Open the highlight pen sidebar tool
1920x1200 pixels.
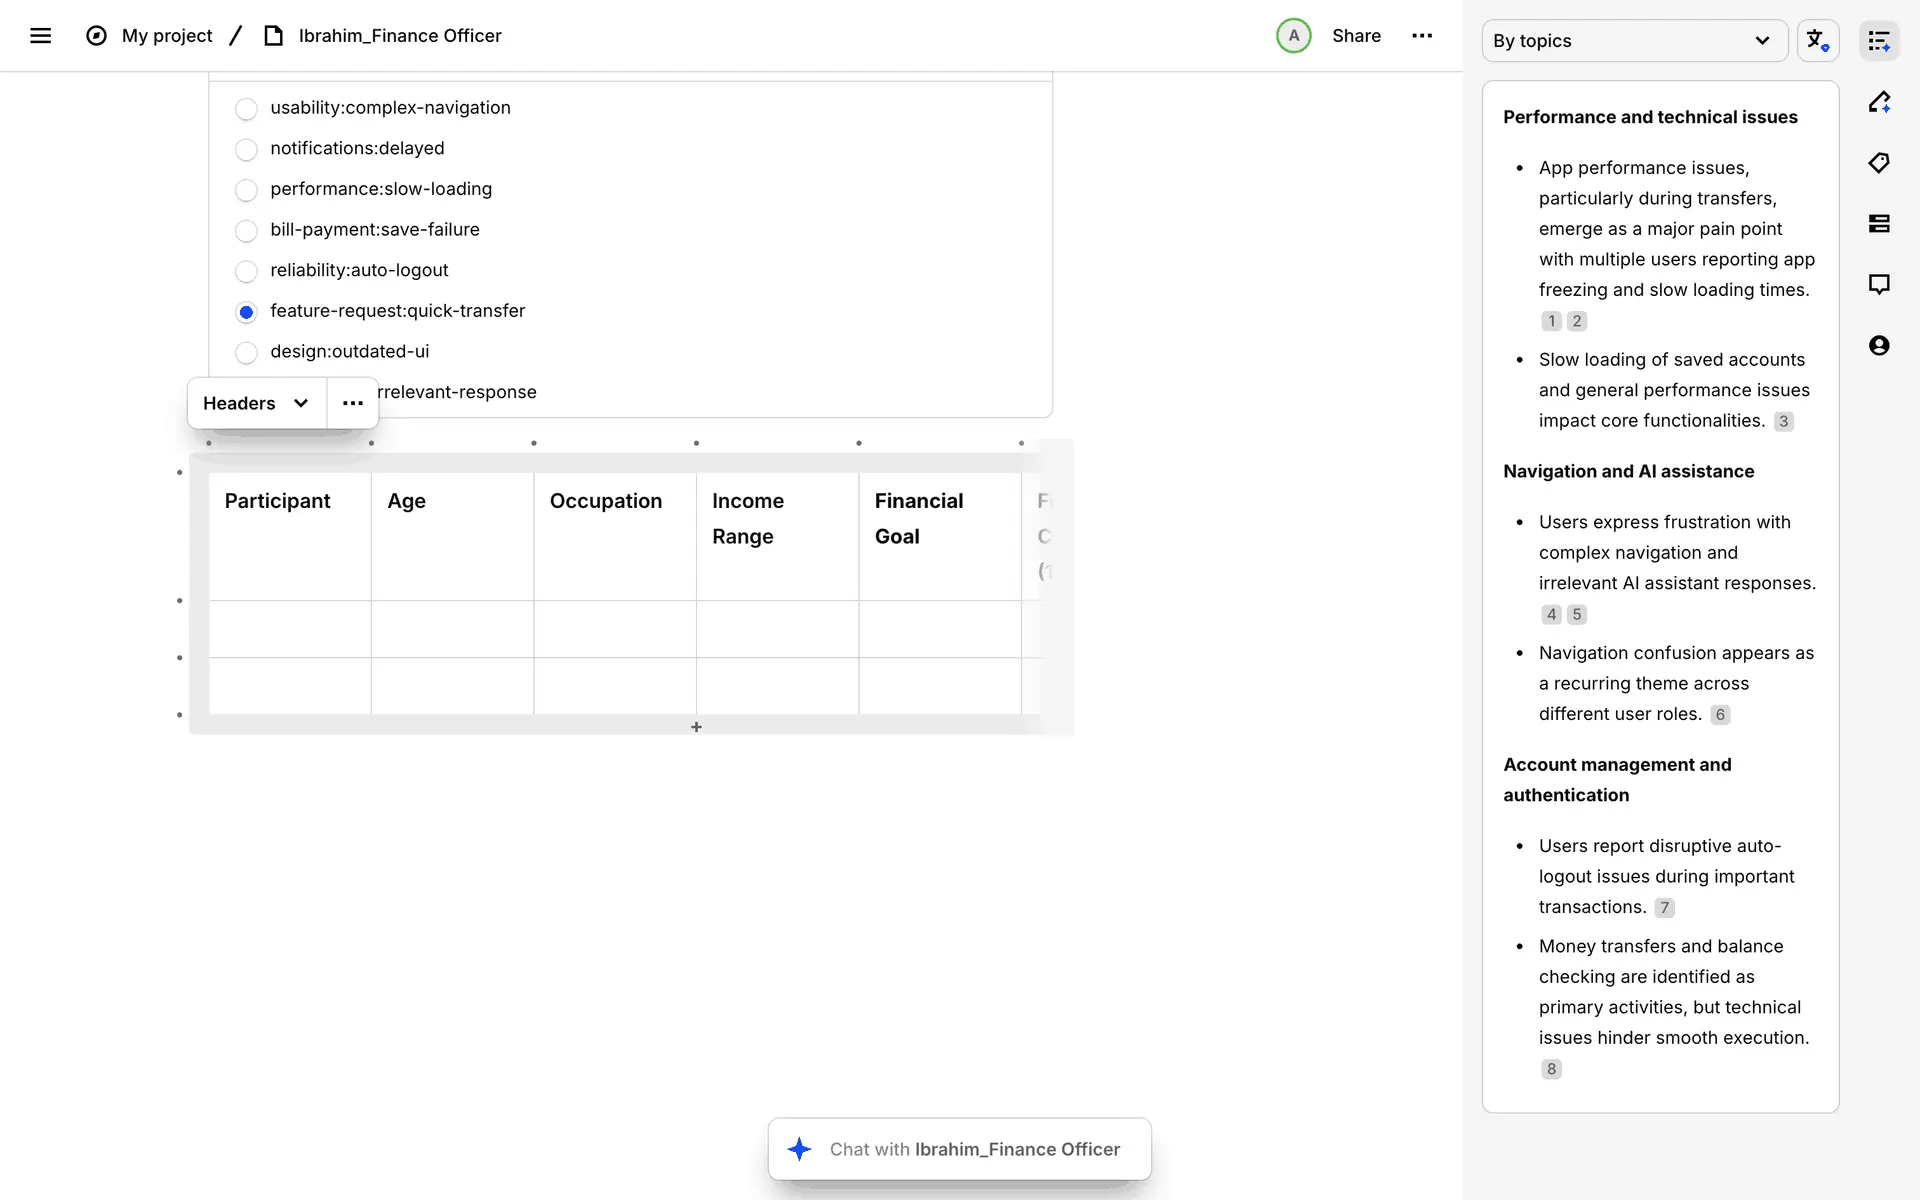(1879, 102)
